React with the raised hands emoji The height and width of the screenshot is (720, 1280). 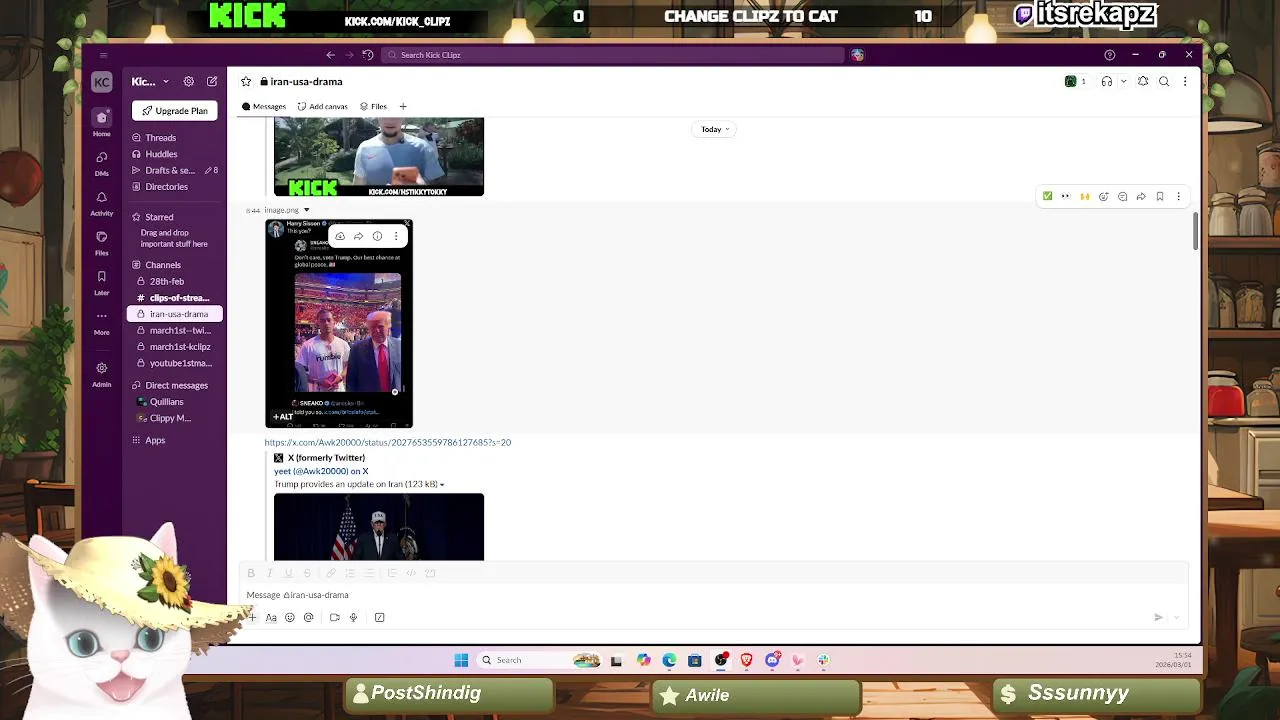[1084, 196]
